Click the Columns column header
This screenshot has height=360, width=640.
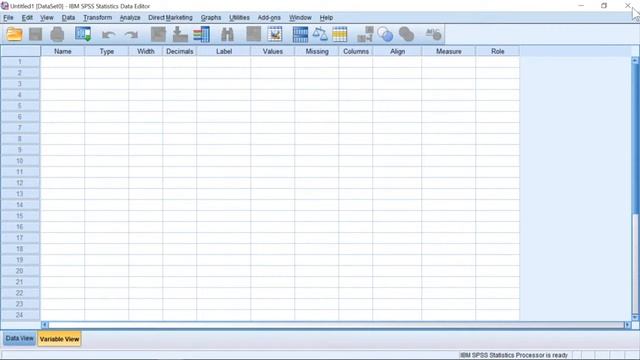tap(356, 51)
